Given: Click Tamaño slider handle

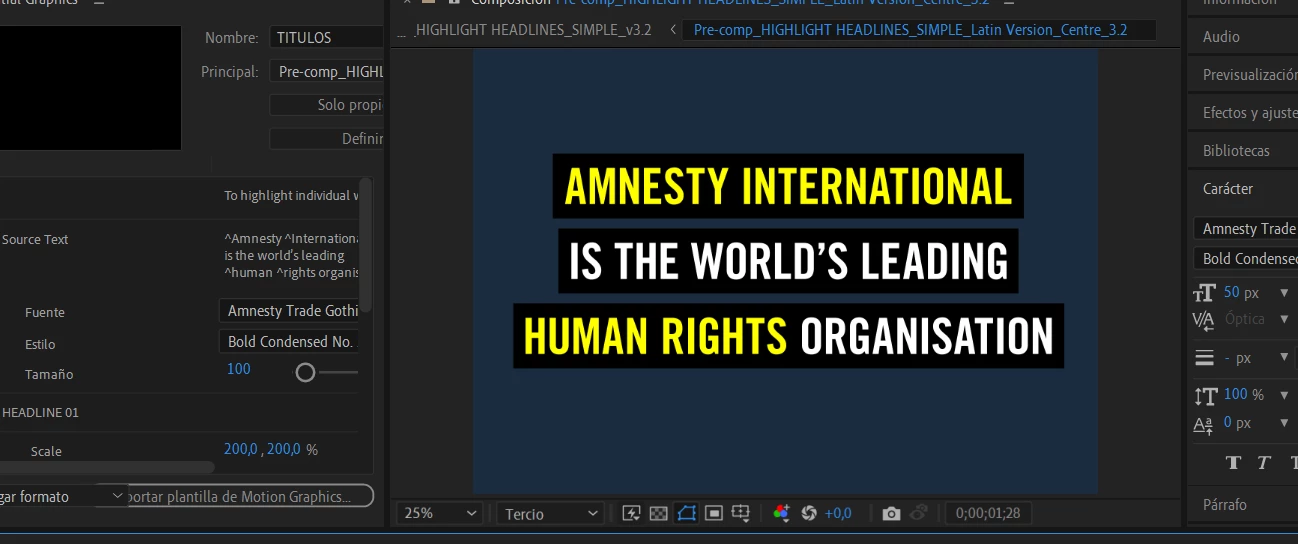Looking at the screenshot, I should coord(305,372).
